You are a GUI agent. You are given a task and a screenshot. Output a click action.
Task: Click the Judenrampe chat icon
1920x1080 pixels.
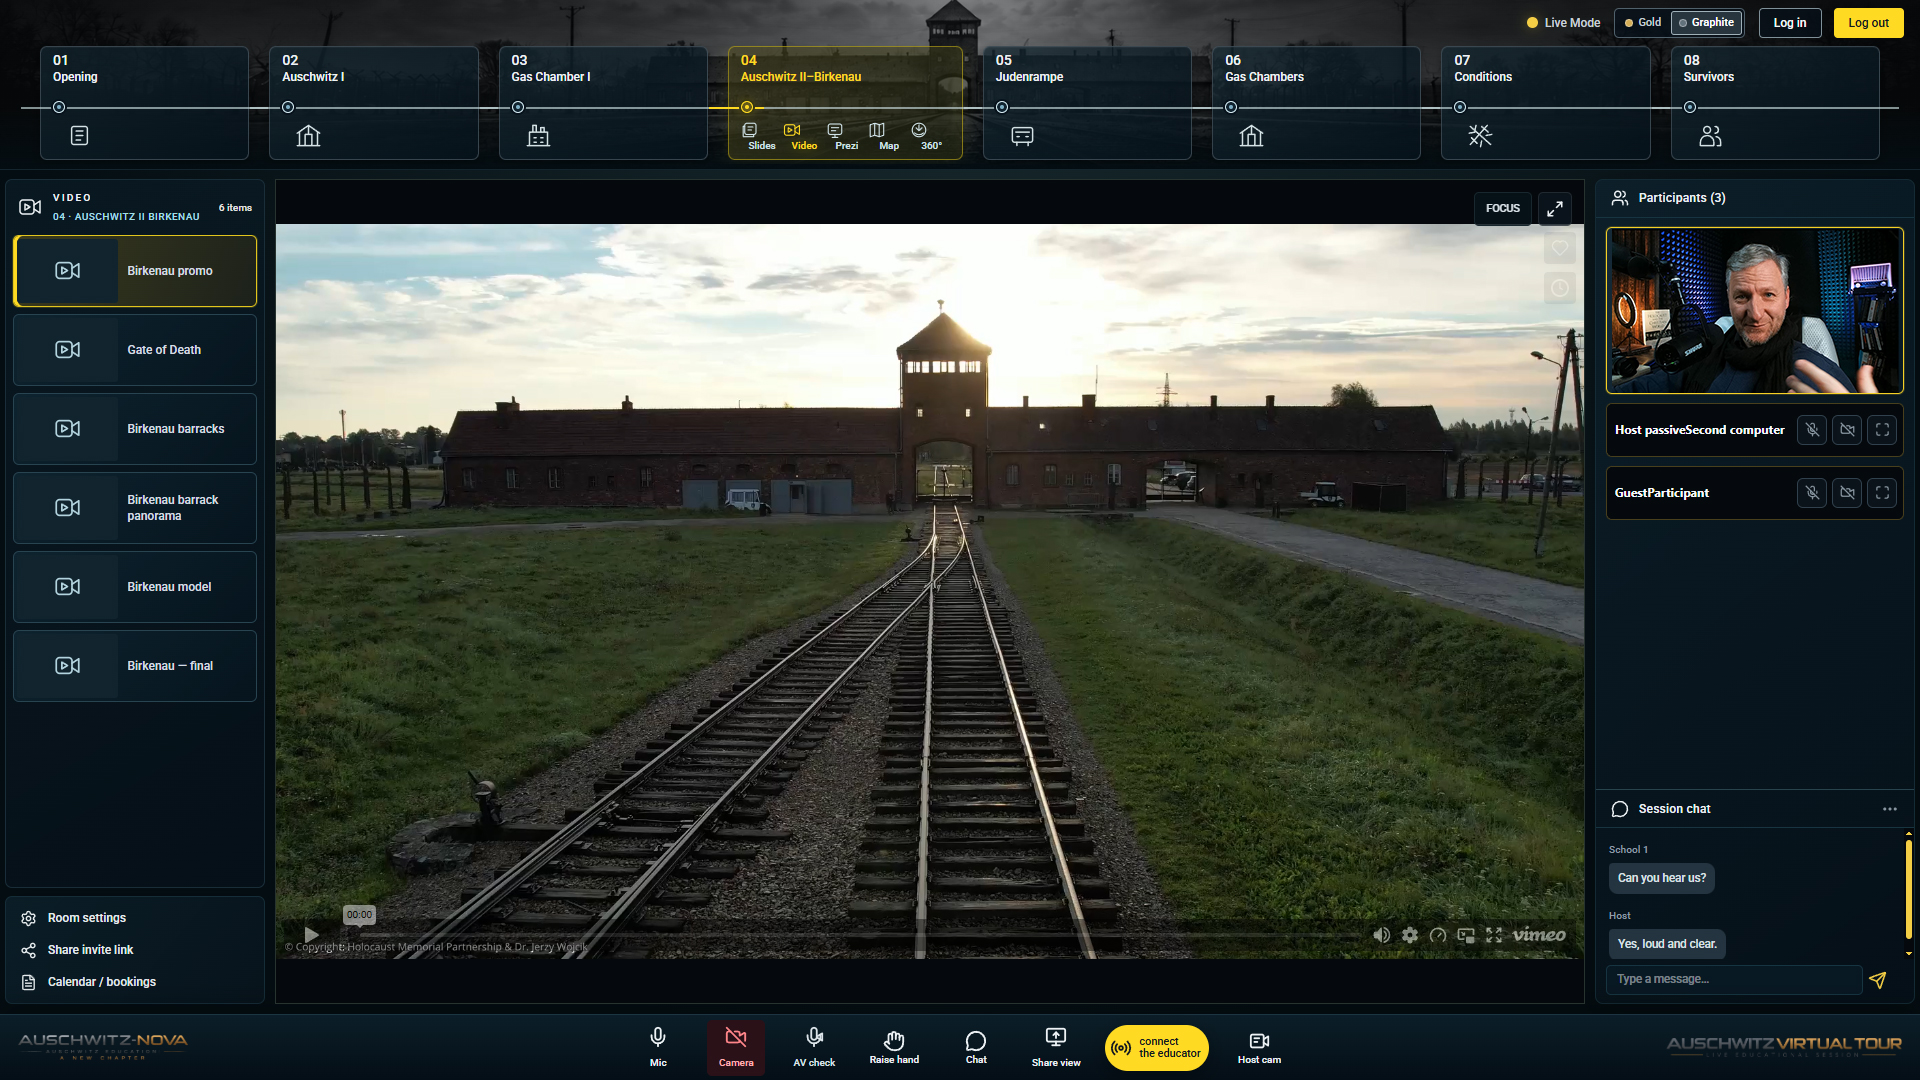1022,136
